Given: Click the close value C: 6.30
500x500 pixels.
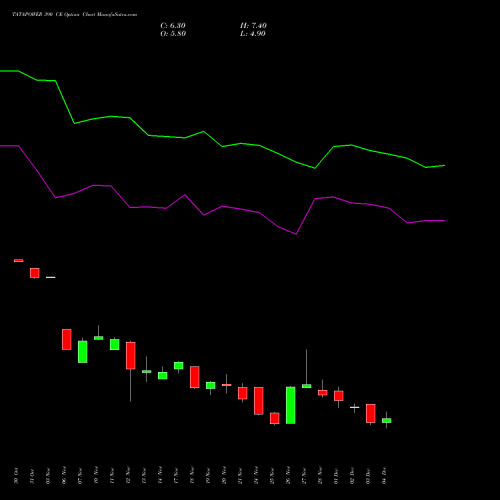Looking at the screenshot, I should click(173, 26).
